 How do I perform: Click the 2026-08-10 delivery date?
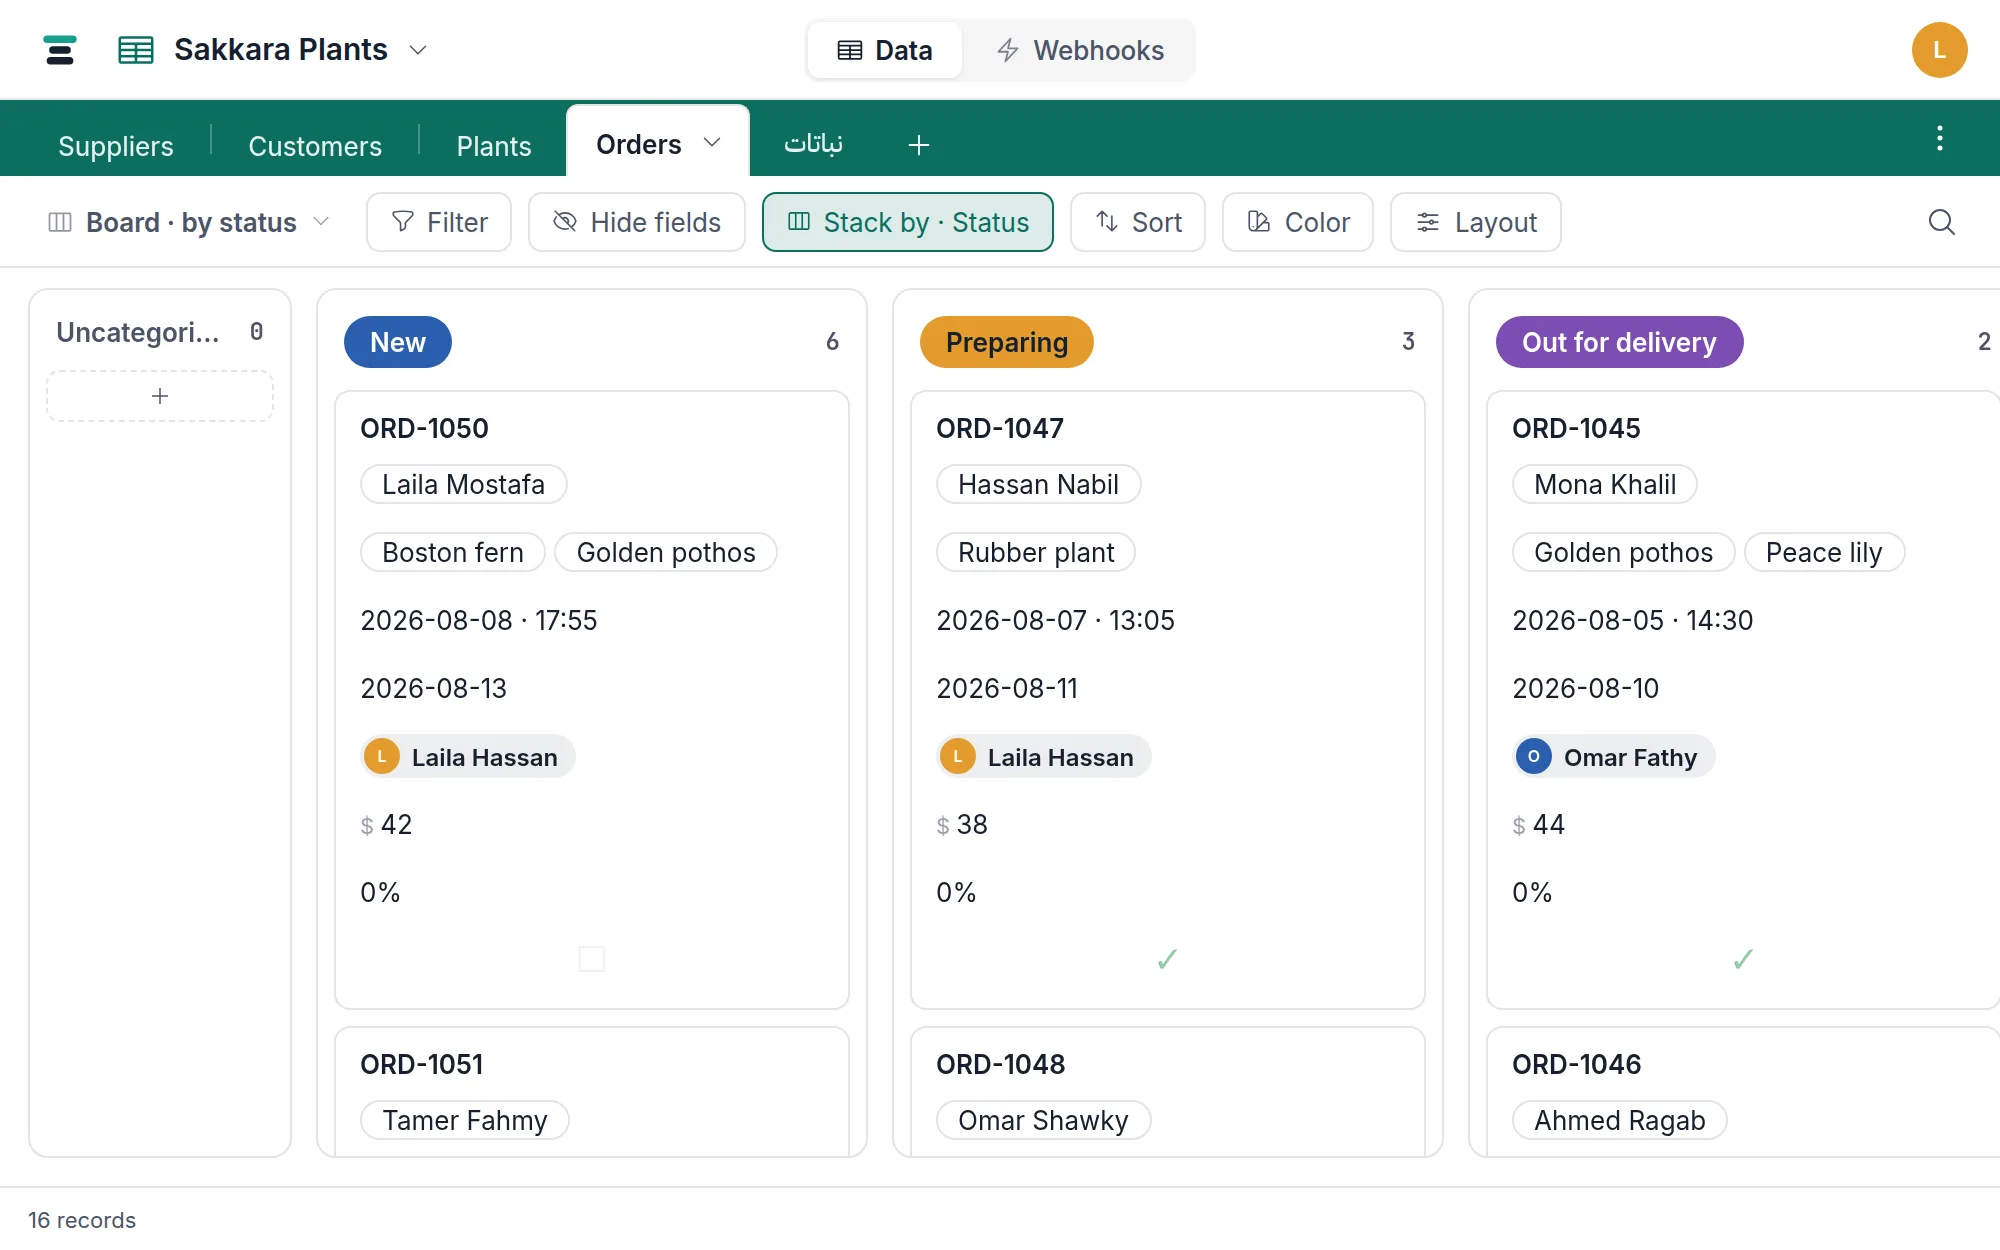1586,688
